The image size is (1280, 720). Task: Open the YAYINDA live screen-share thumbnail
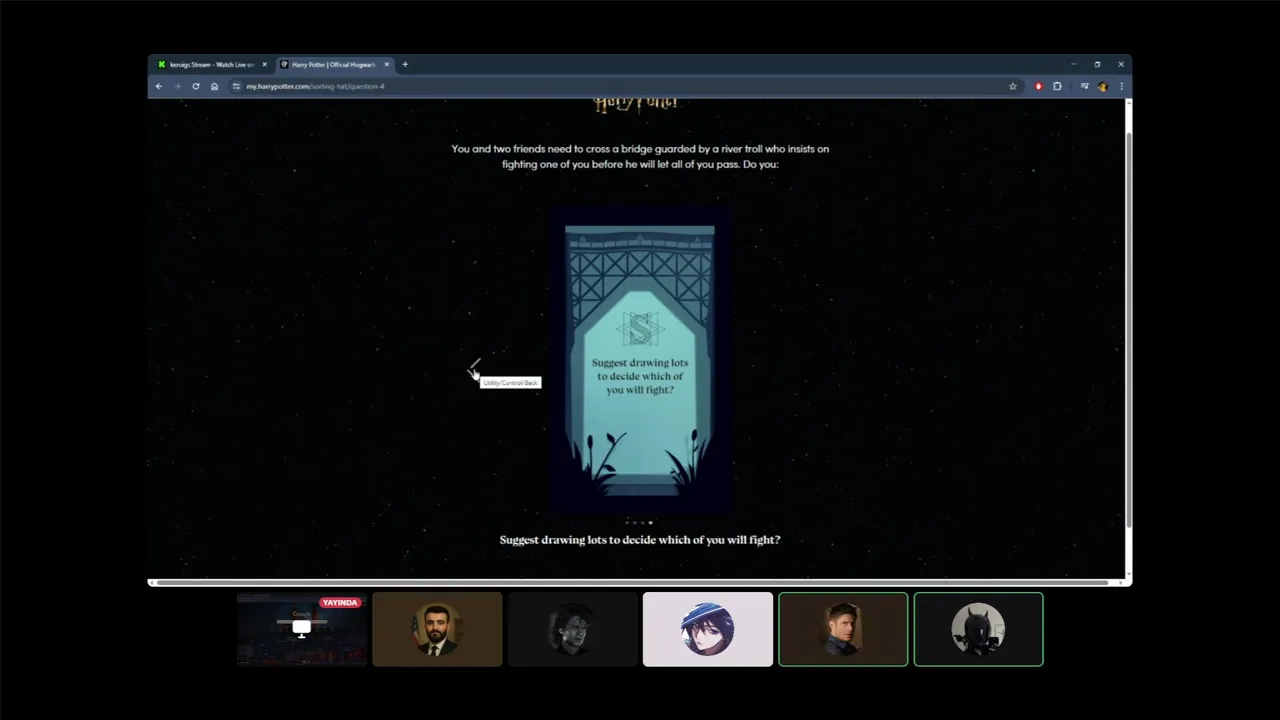click(x=302, y=629)
